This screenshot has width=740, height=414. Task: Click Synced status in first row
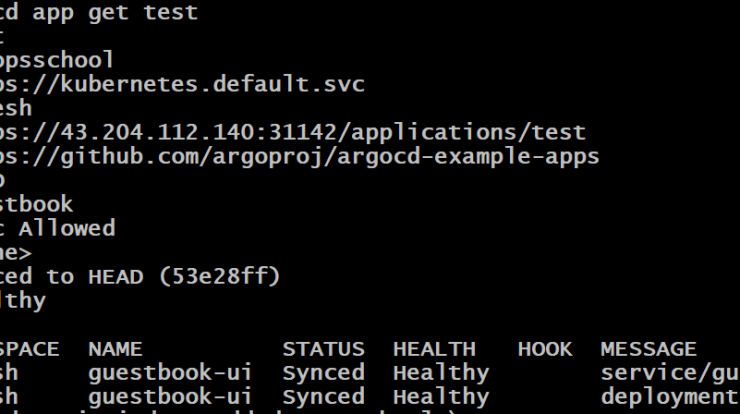(323, 373)
